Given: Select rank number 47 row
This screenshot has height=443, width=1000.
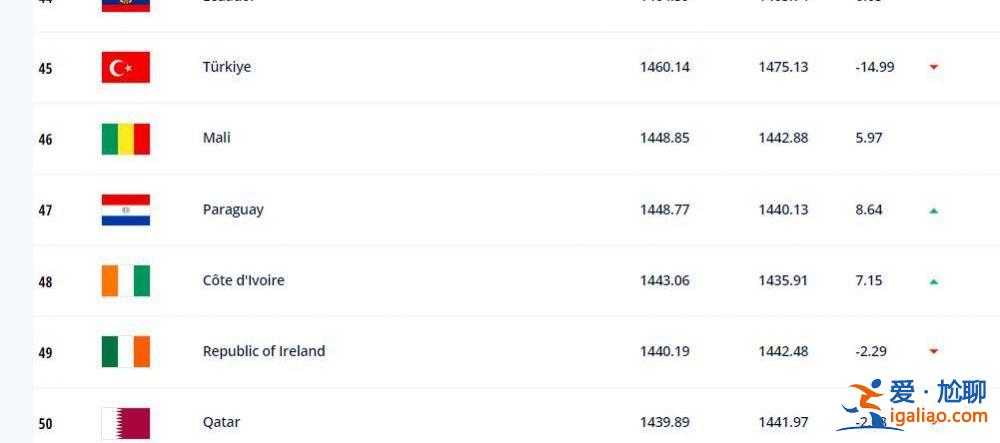Looking at the screenshot, I should pyautogui.click(x=516, y=210).
